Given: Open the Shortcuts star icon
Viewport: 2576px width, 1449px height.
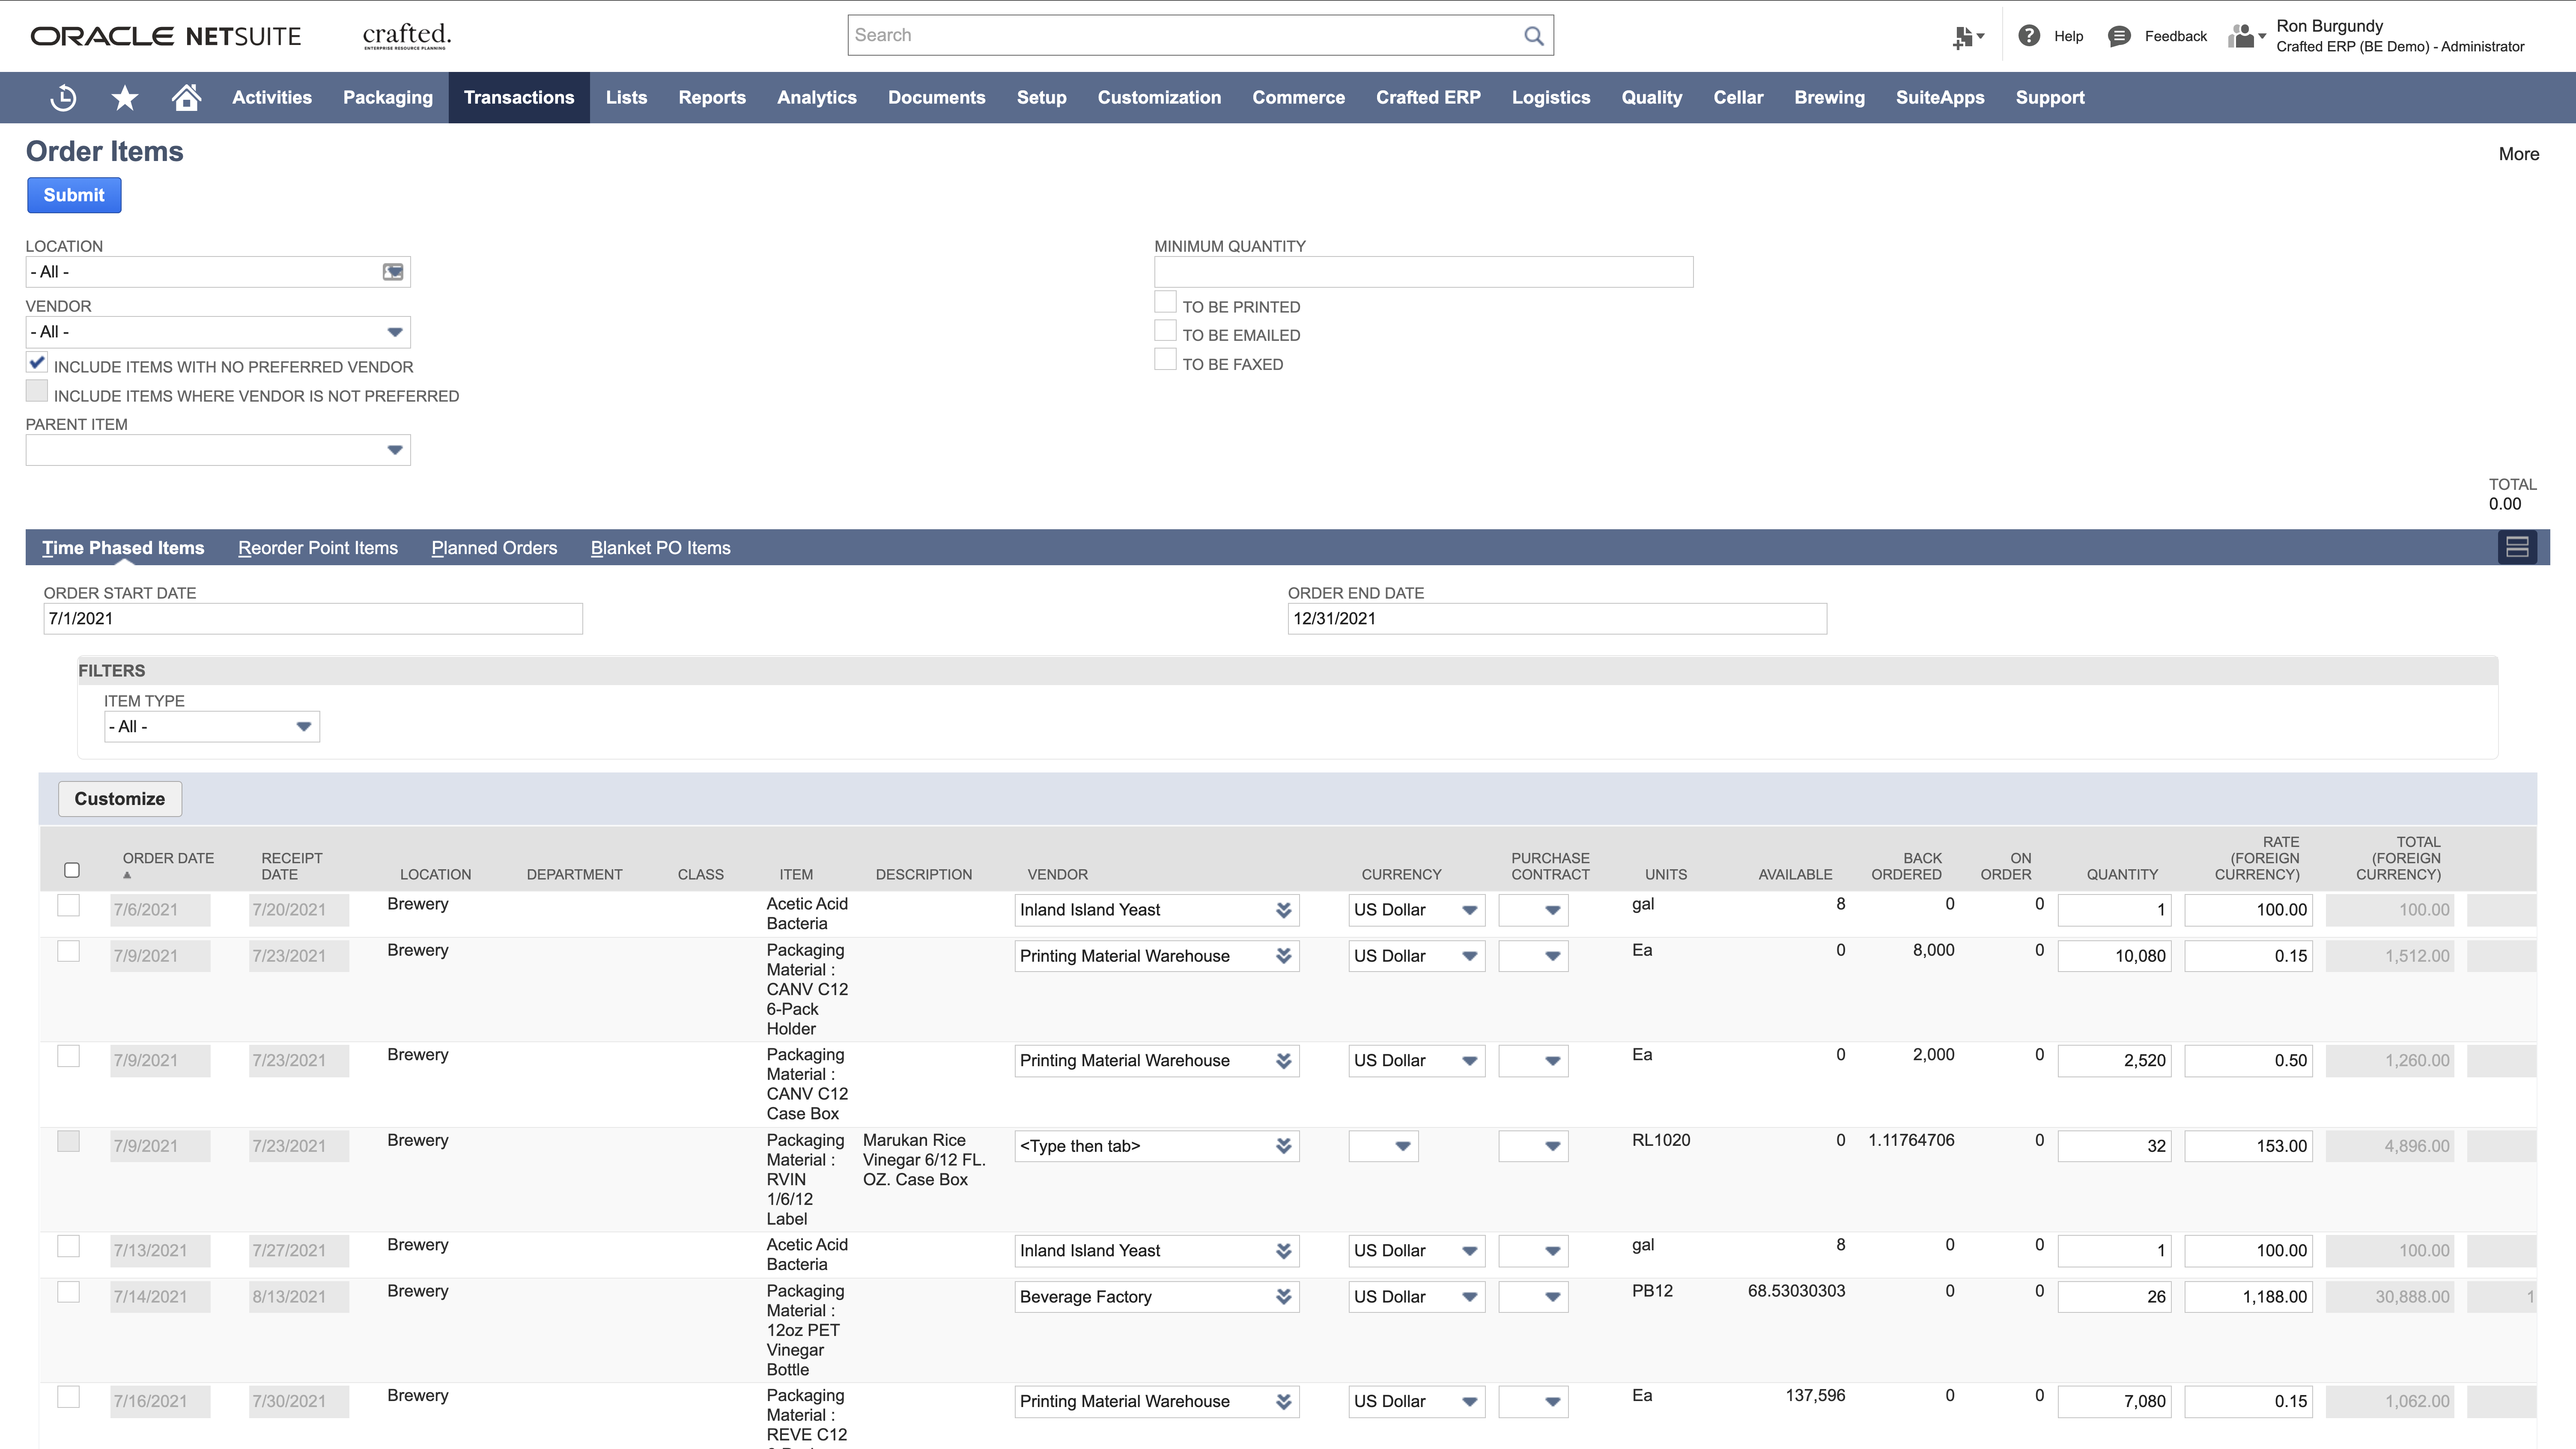Looking at the screenshot, I should 124,97.
